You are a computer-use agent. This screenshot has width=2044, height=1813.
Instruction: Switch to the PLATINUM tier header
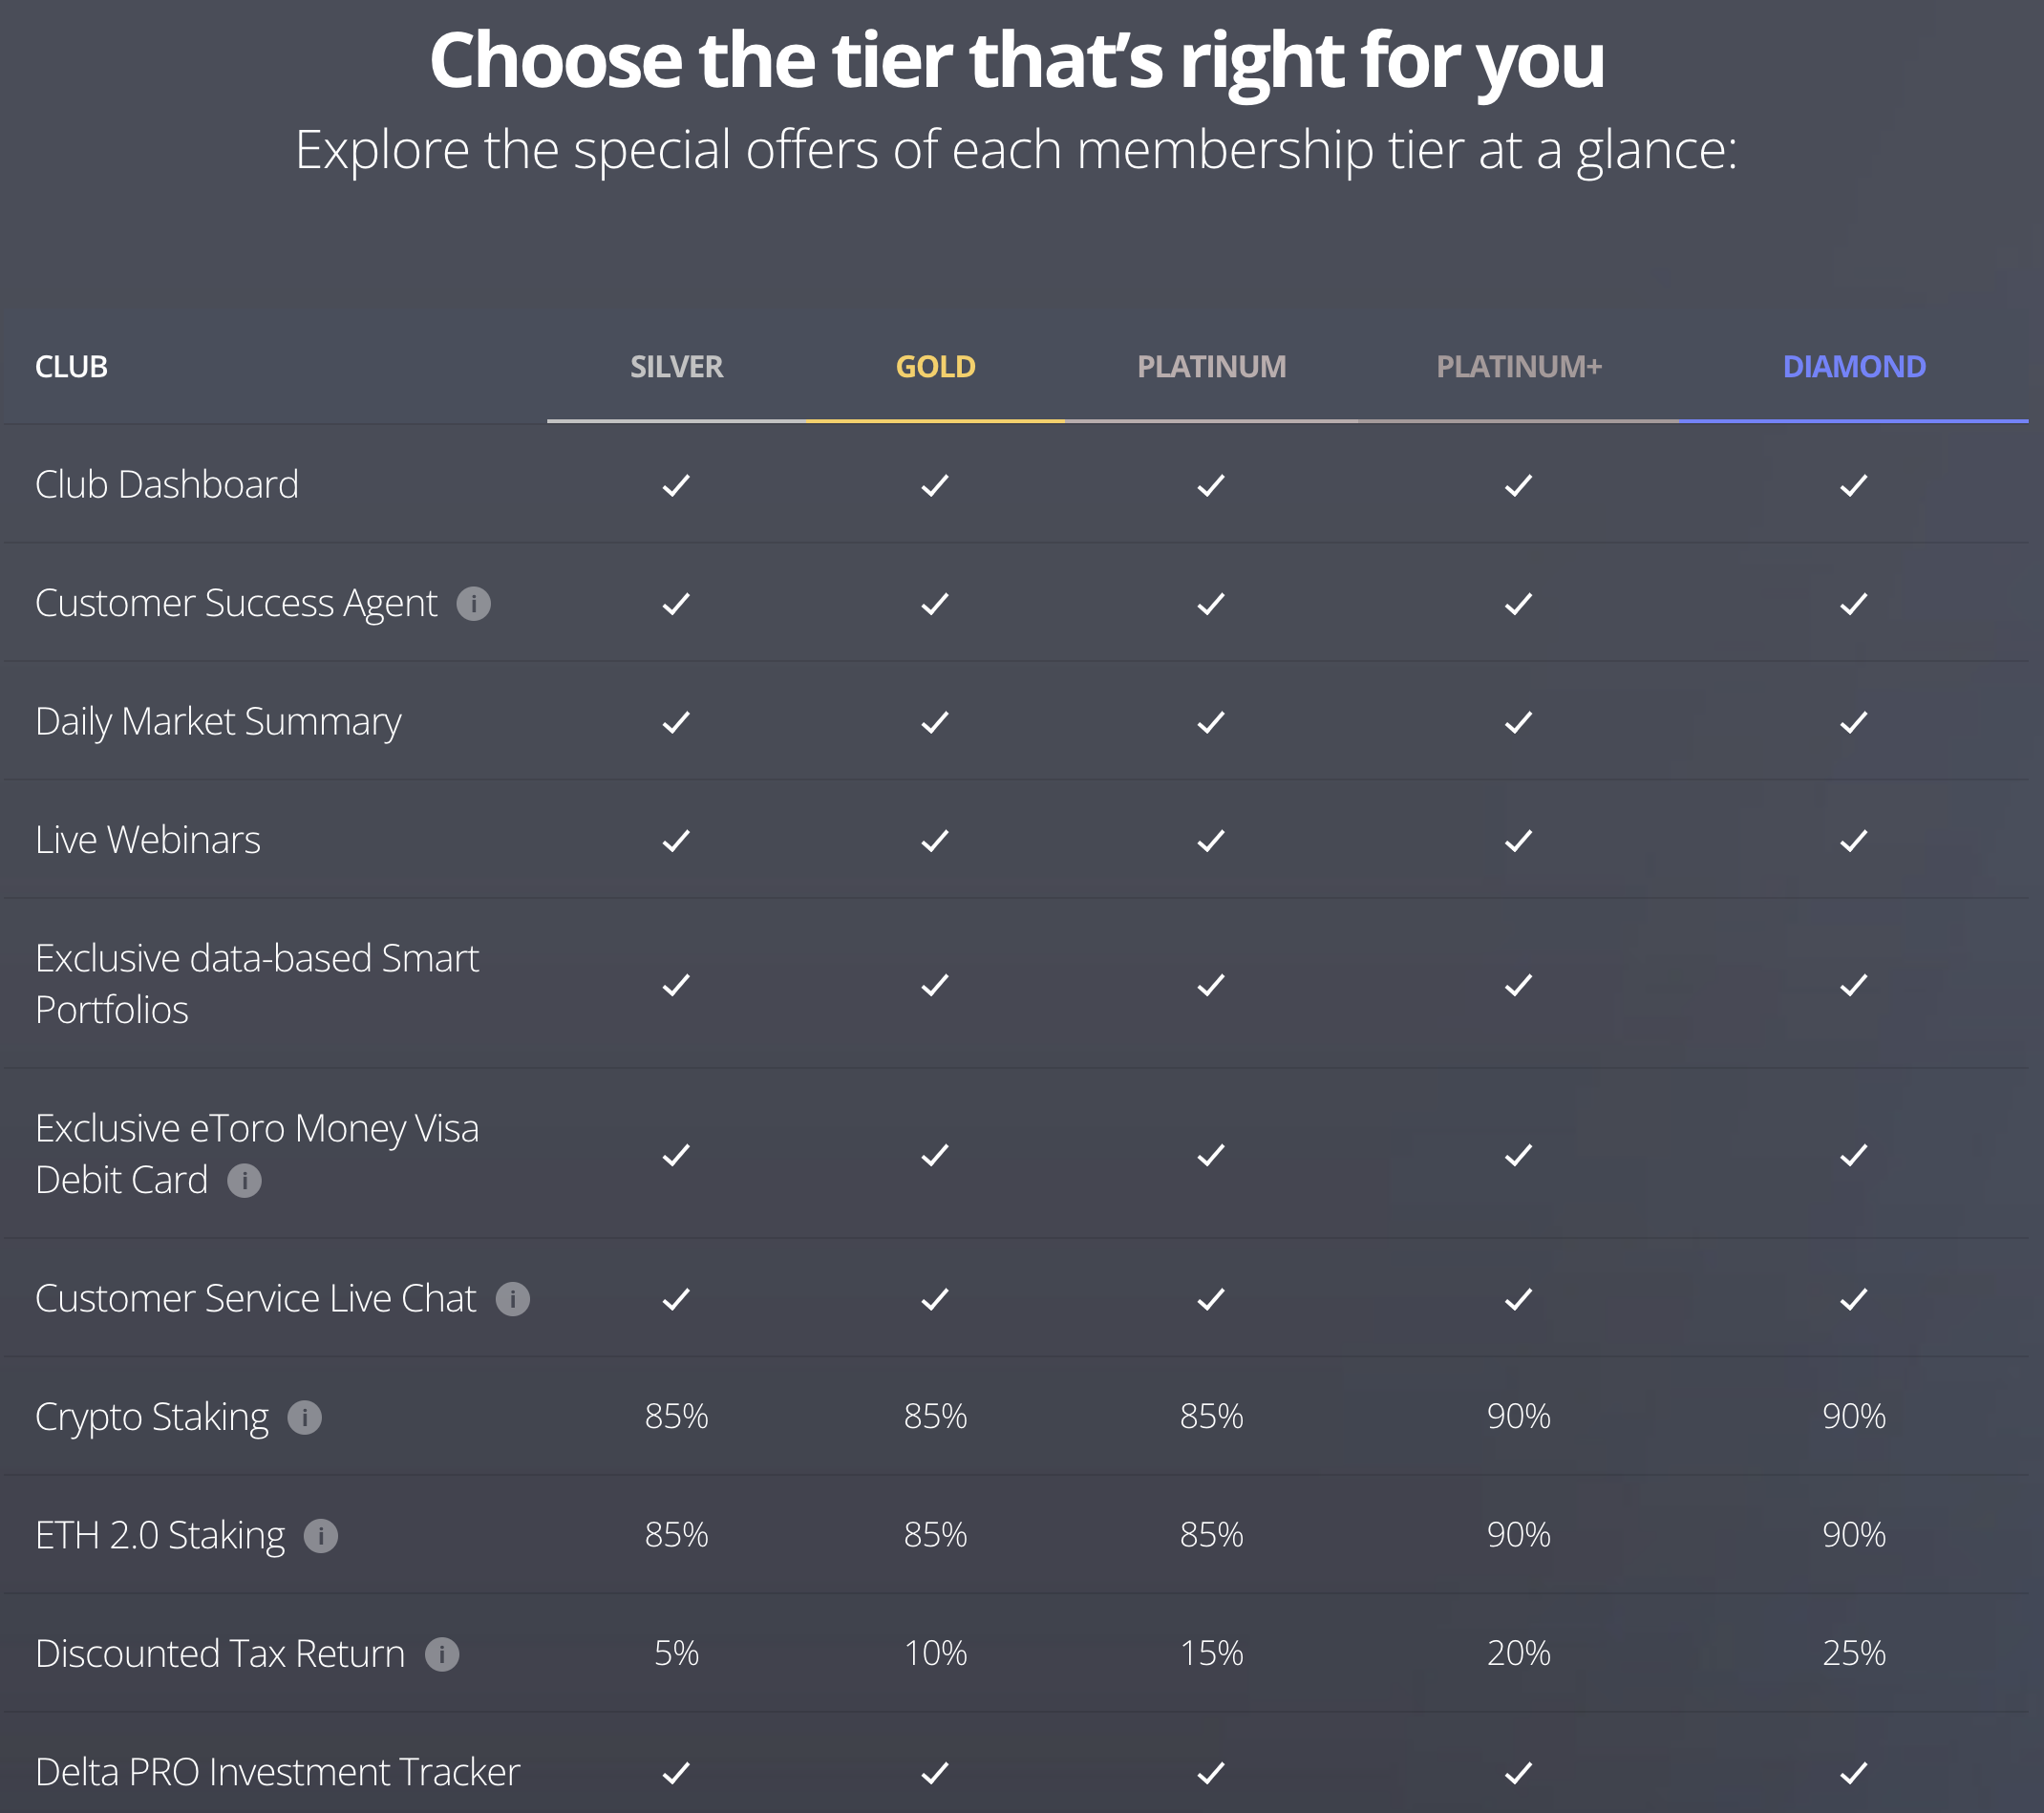[1211, 367]
